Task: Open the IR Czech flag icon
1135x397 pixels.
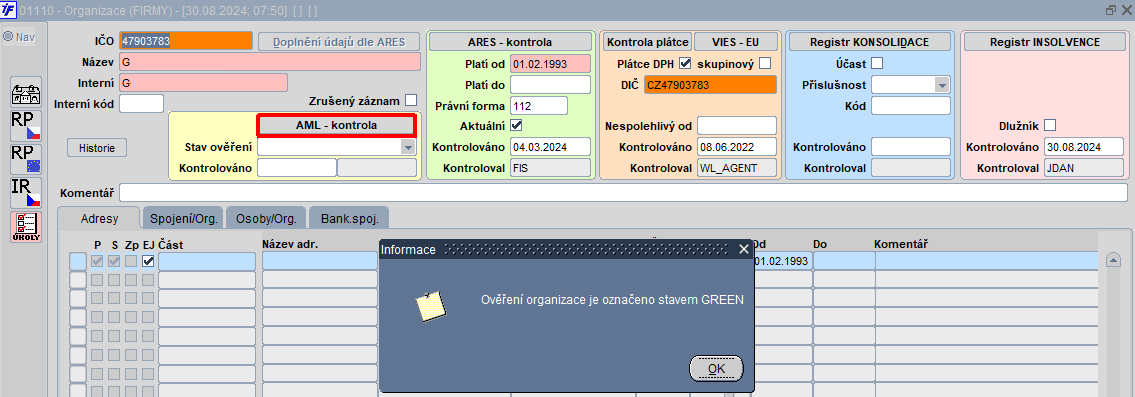Action: point(26,193)
